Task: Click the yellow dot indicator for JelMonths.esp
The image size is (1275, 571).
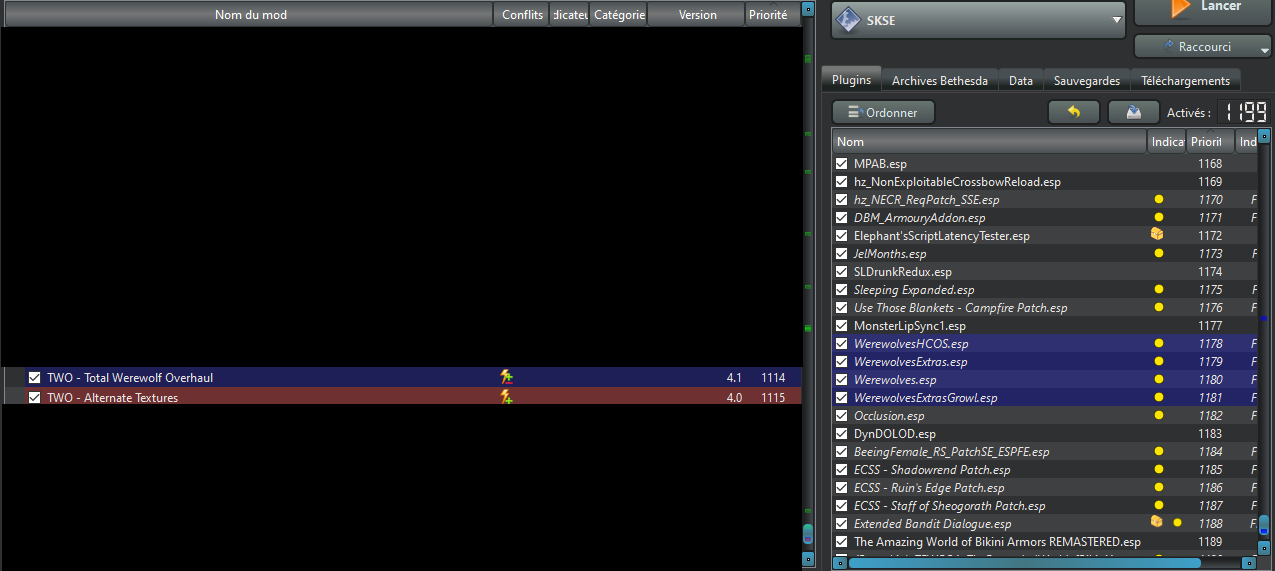Action: (1159, 254)
